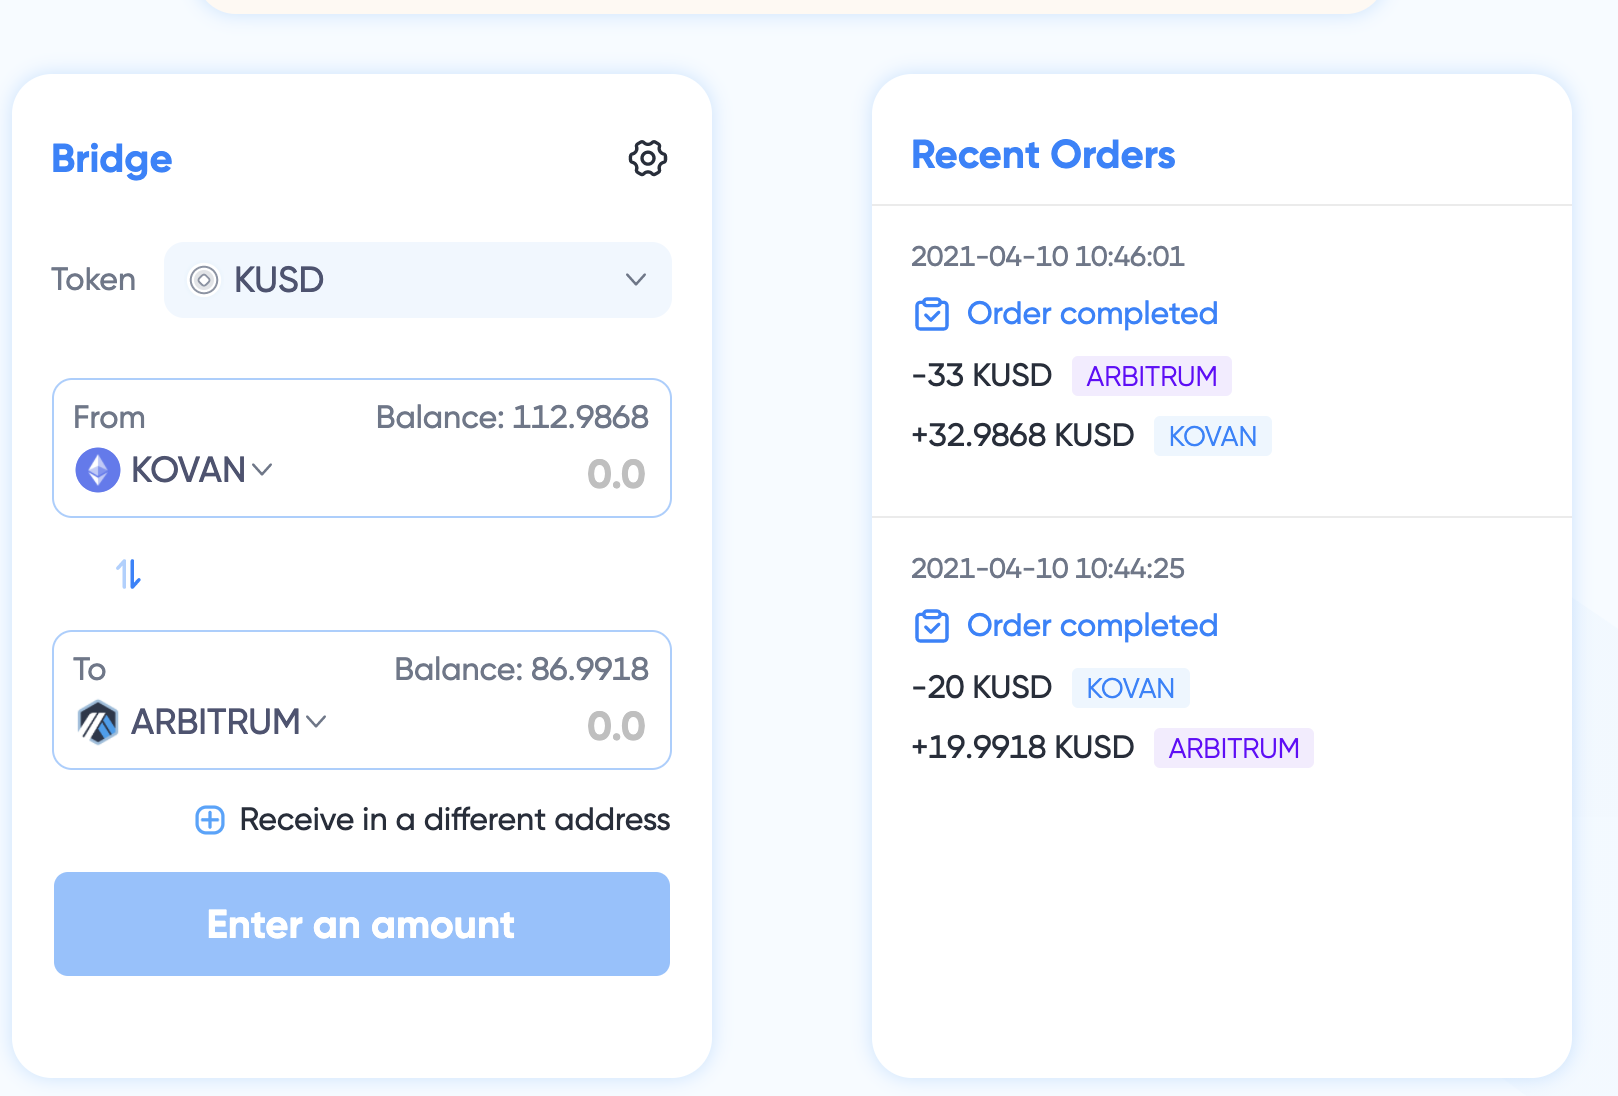Open Order completed link from 10:46:01
The image size is (1618, 1096).
[x=1092, y=314]
